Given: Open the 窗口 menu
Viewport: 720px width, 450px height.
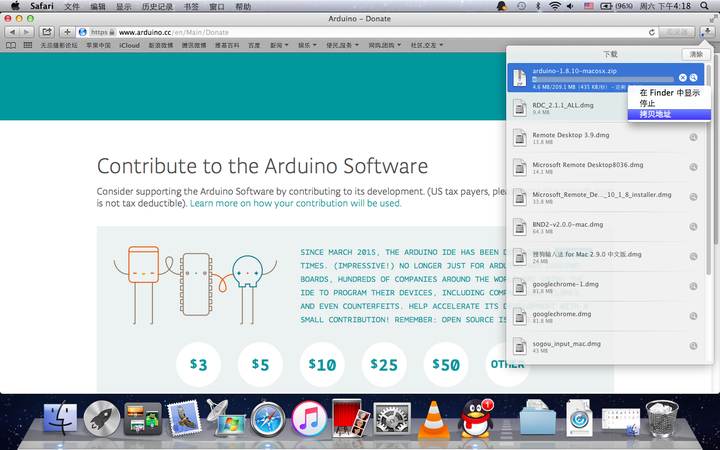Looking at the screenshot, I should (217, 6).
